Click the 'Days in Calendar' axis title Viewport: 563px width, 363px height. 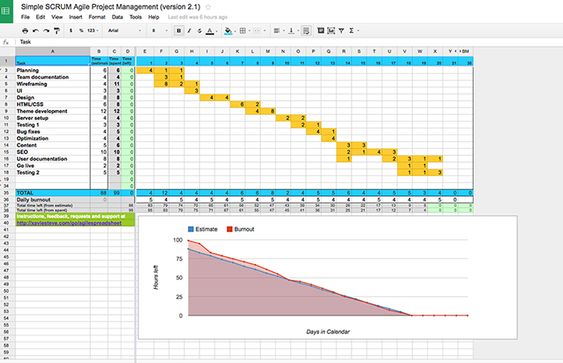click(x=327, y=332)
